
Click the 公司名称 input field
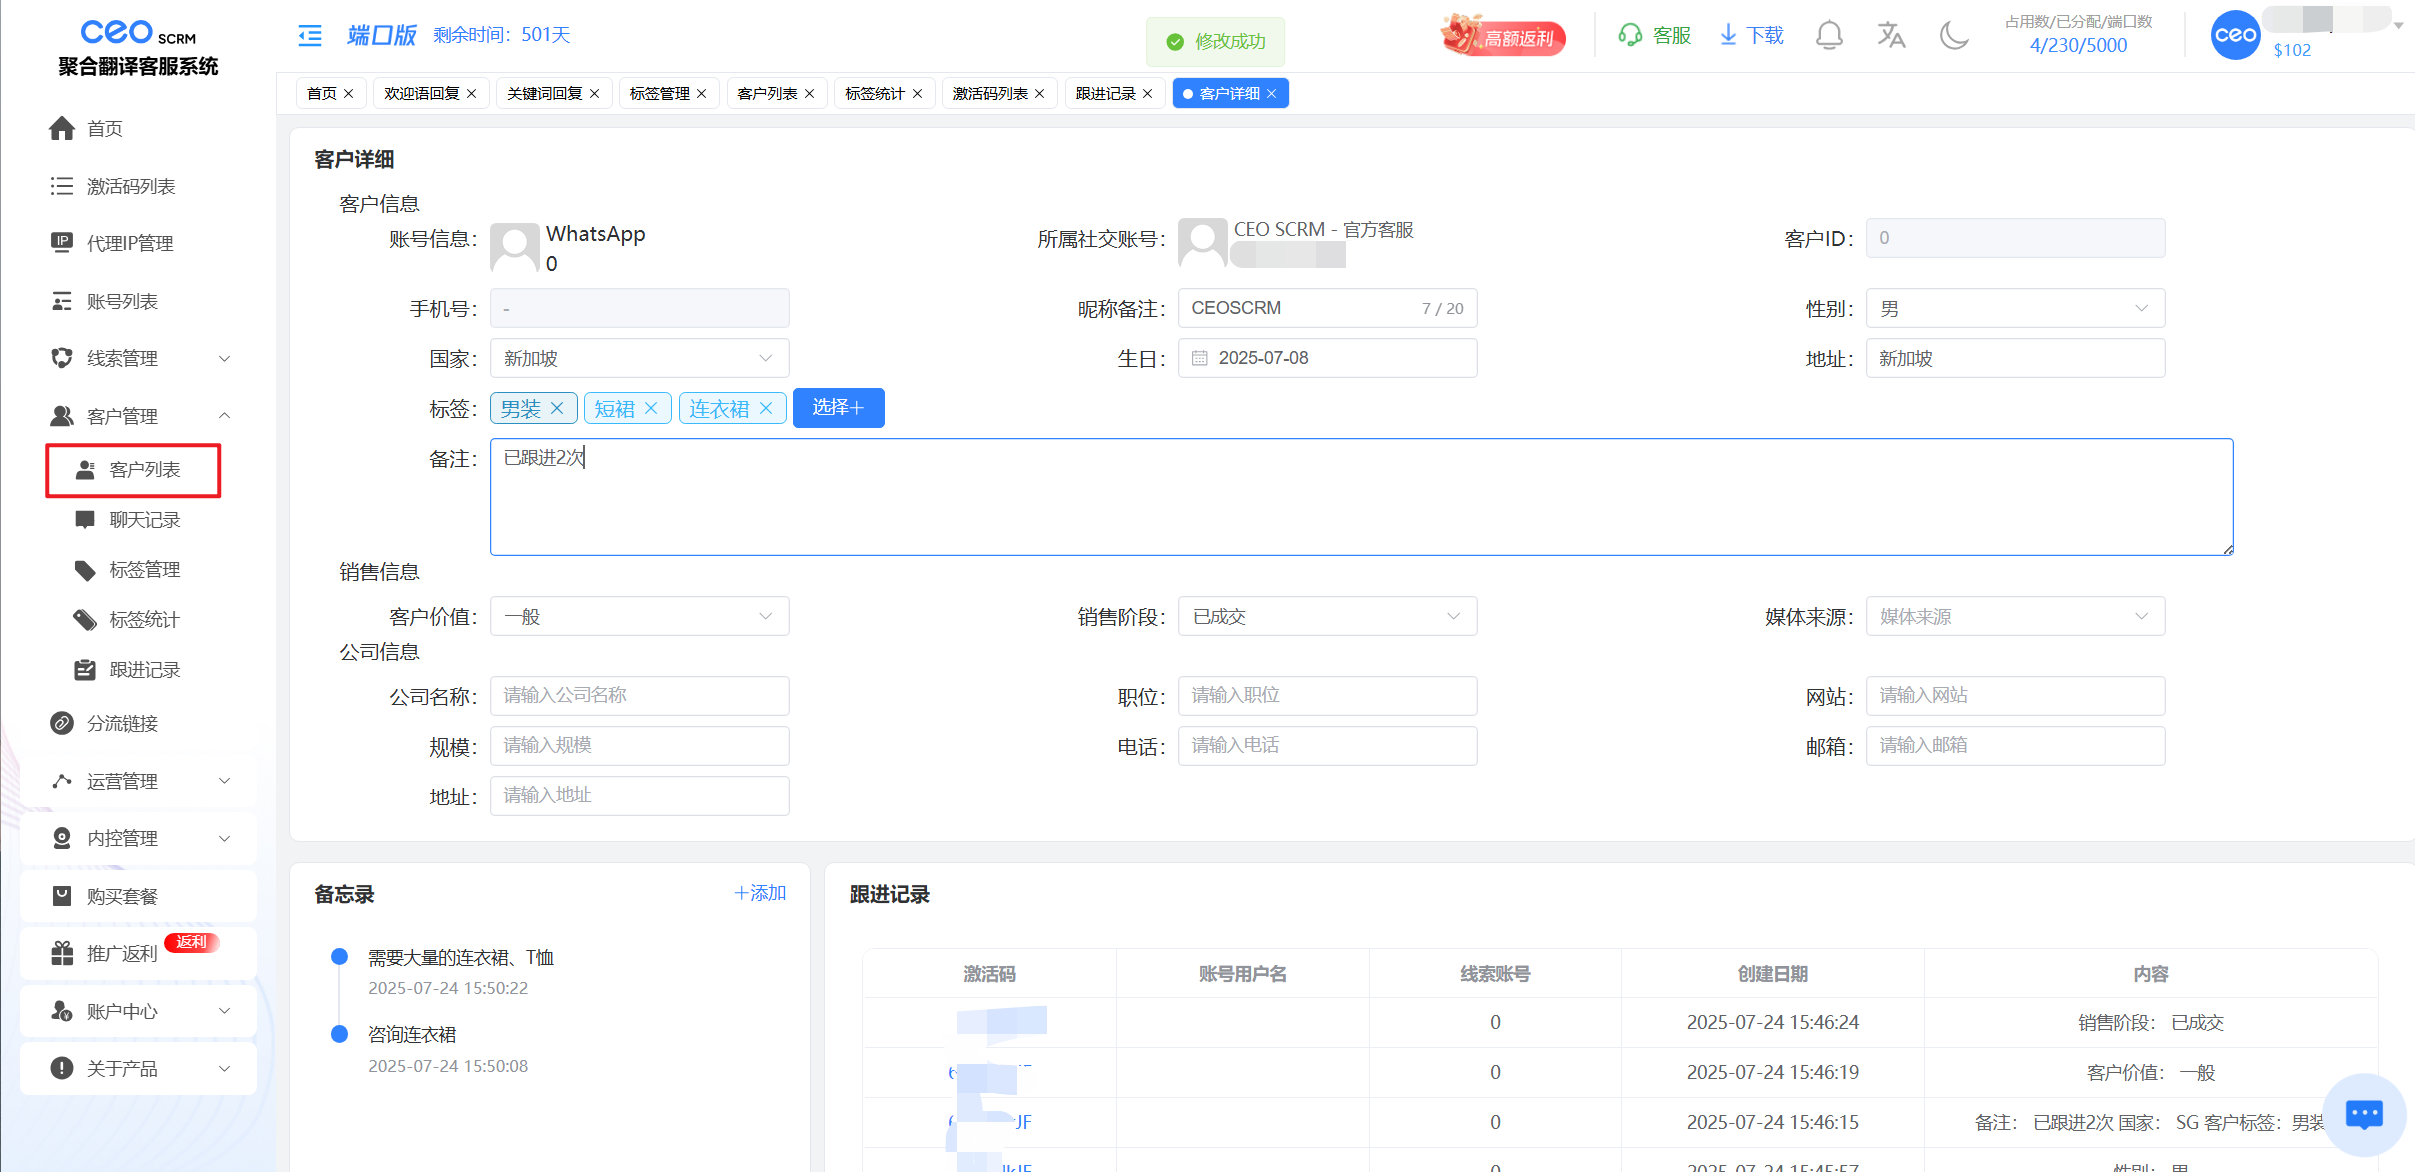(639, 696)
